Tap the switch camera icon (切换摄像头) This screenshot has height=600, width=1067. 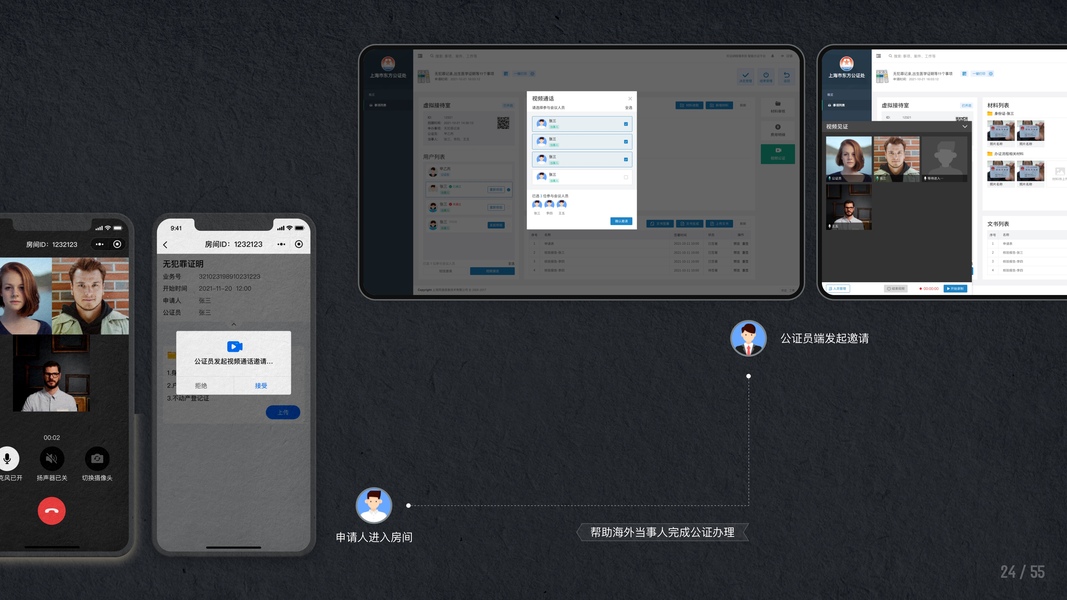pyautogui.click(x=97, y=459)
